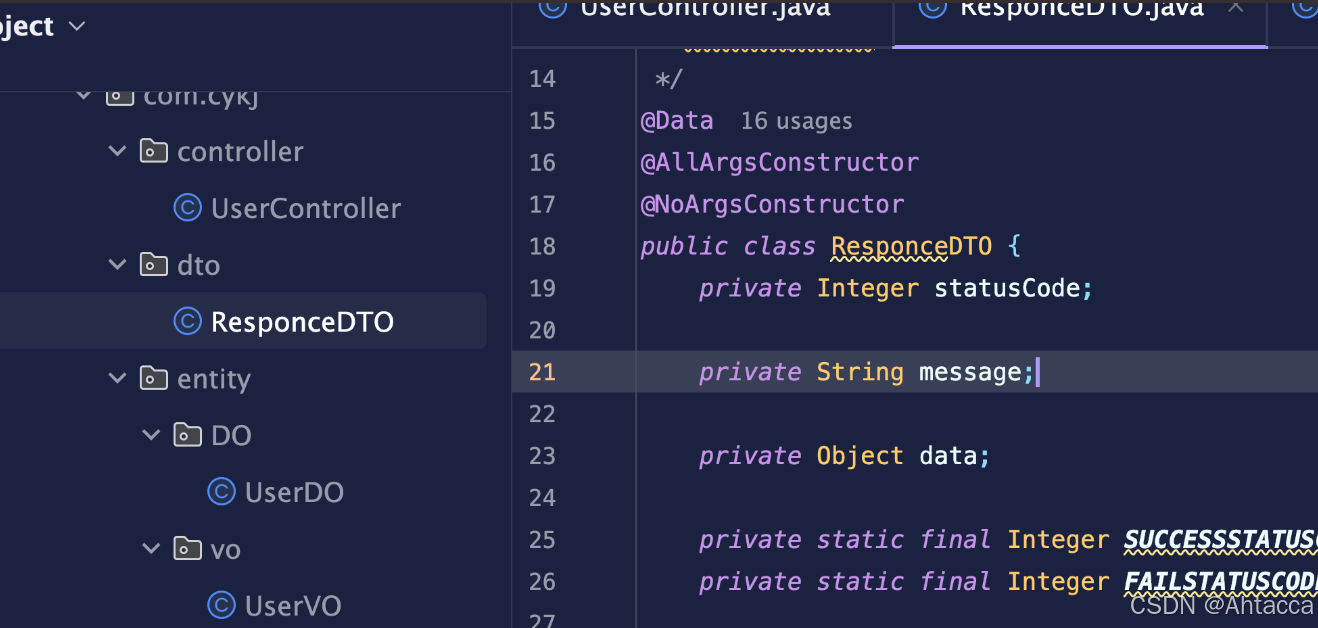Collapse the entity folder
Image resolution: width=1318 pixels, height=628 pixels.
[118, 378]
